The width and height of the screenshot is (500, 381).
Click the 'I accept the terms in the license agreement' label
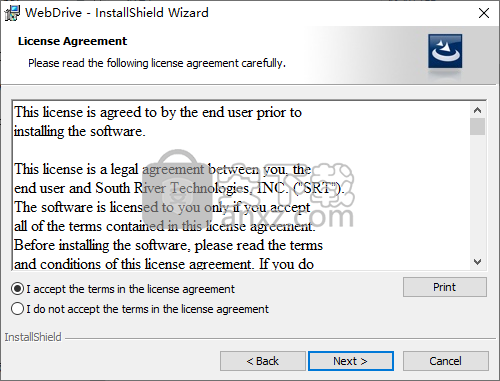131,289
